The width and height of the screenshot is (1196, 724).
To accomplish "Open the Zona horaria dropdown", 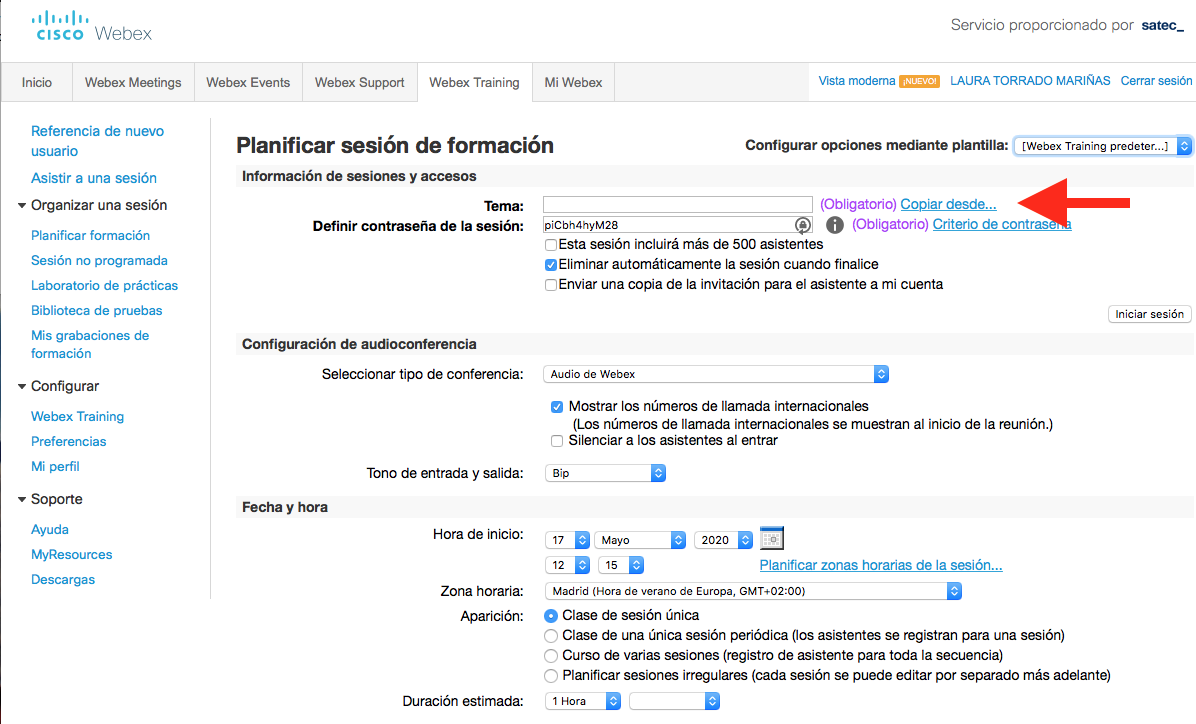I will pyautogui.click(x=752, y=591).
